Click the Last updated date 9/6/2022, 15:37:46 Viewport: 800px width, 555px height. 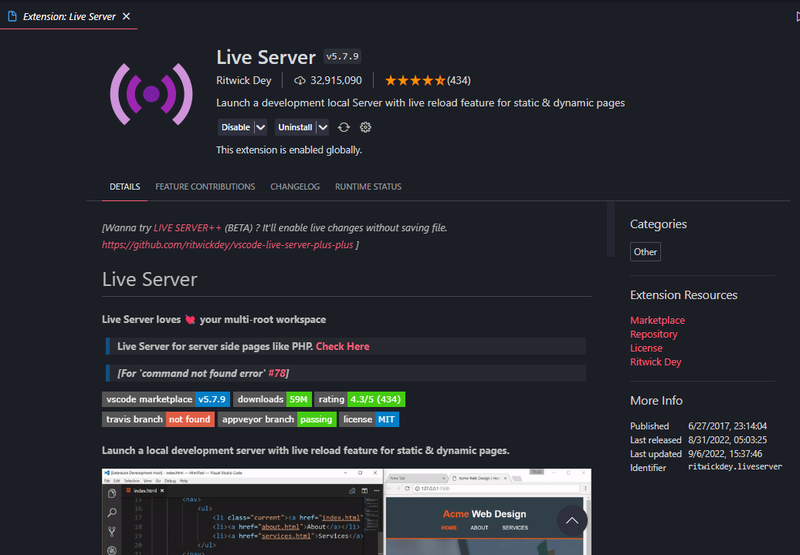coord(725,453)
